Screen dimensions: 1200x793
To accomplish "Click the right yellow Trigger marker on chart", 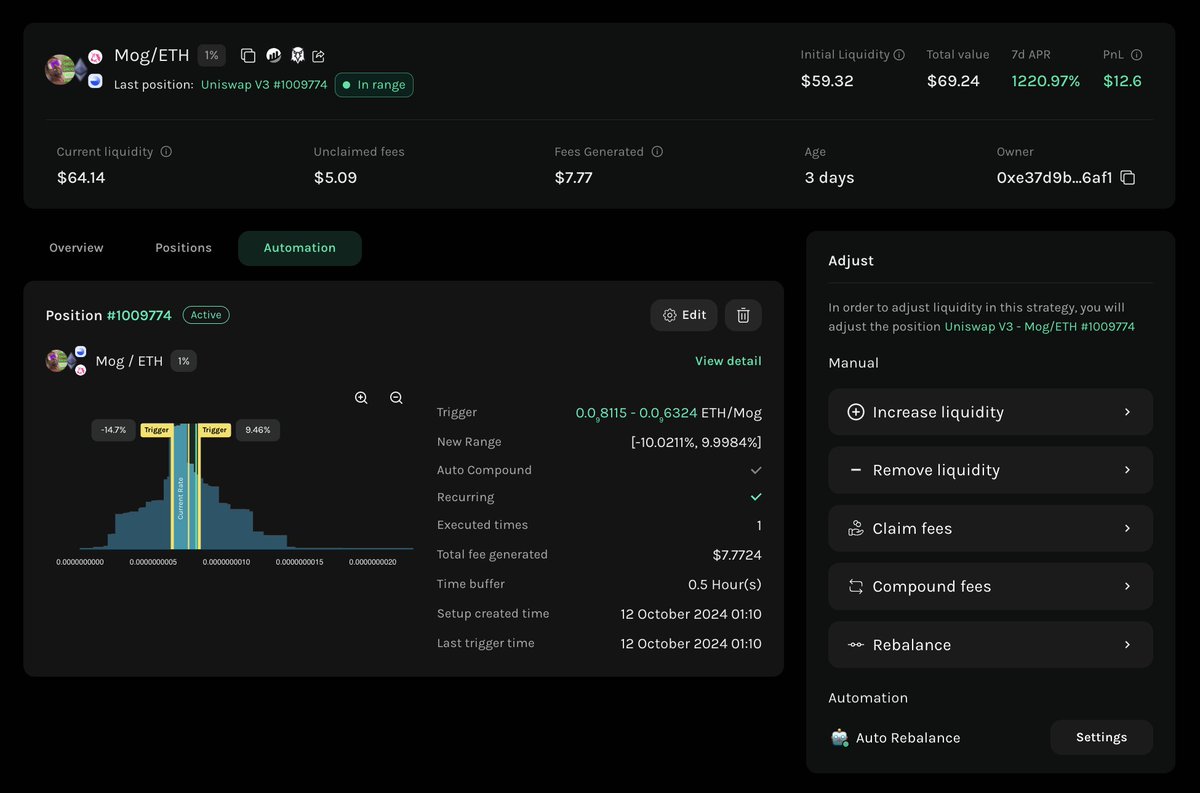I will click(x=215, y=430).
